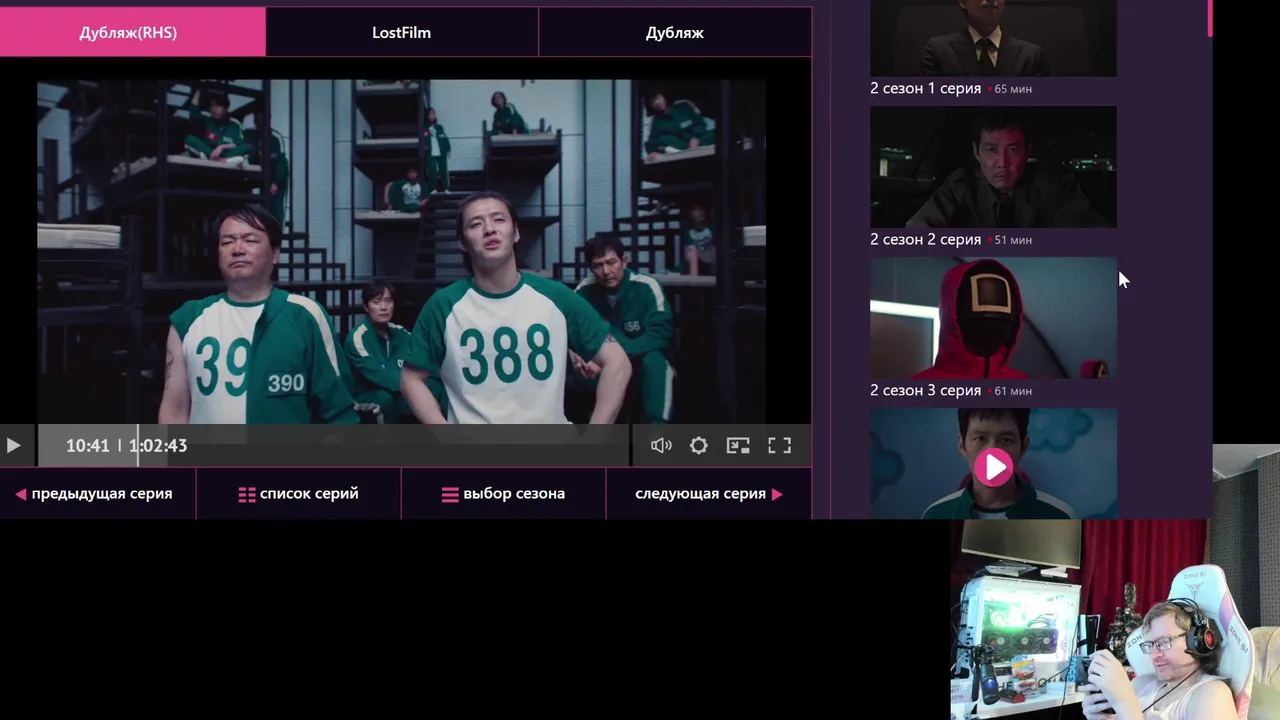Click the 2 сезон 2 серия title
The image size is (1280, 720).
pos(925,240)
